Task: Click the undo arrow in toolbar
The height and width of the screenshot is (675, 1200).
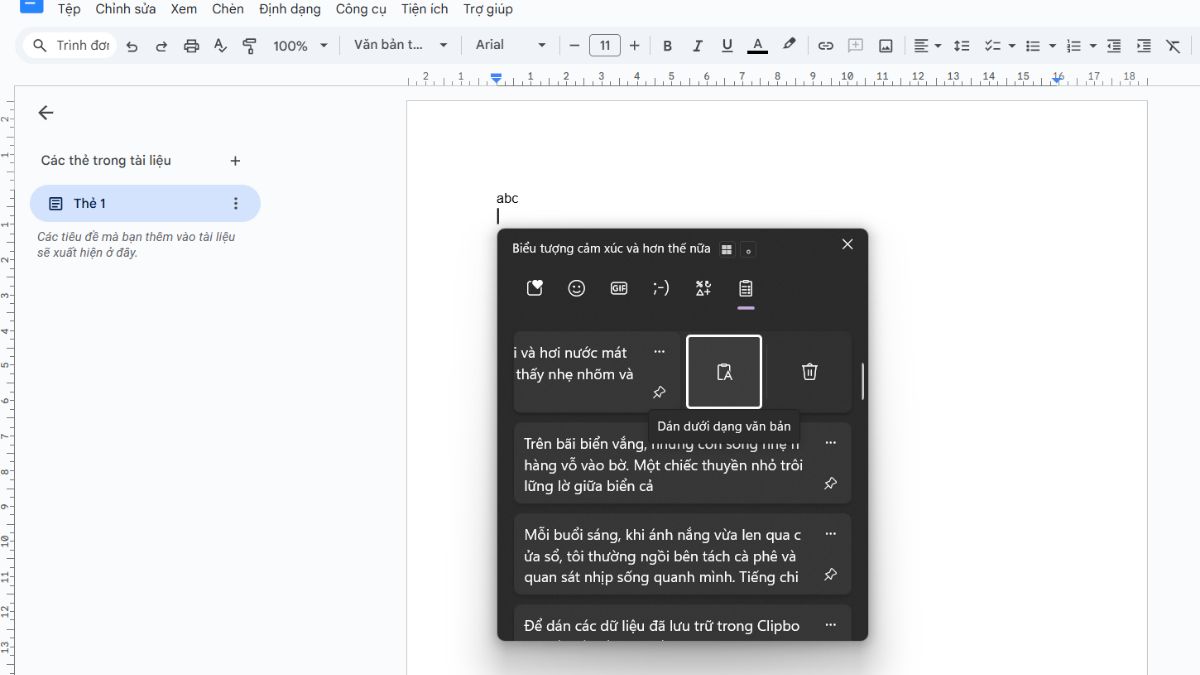Action: coord(132,46)
